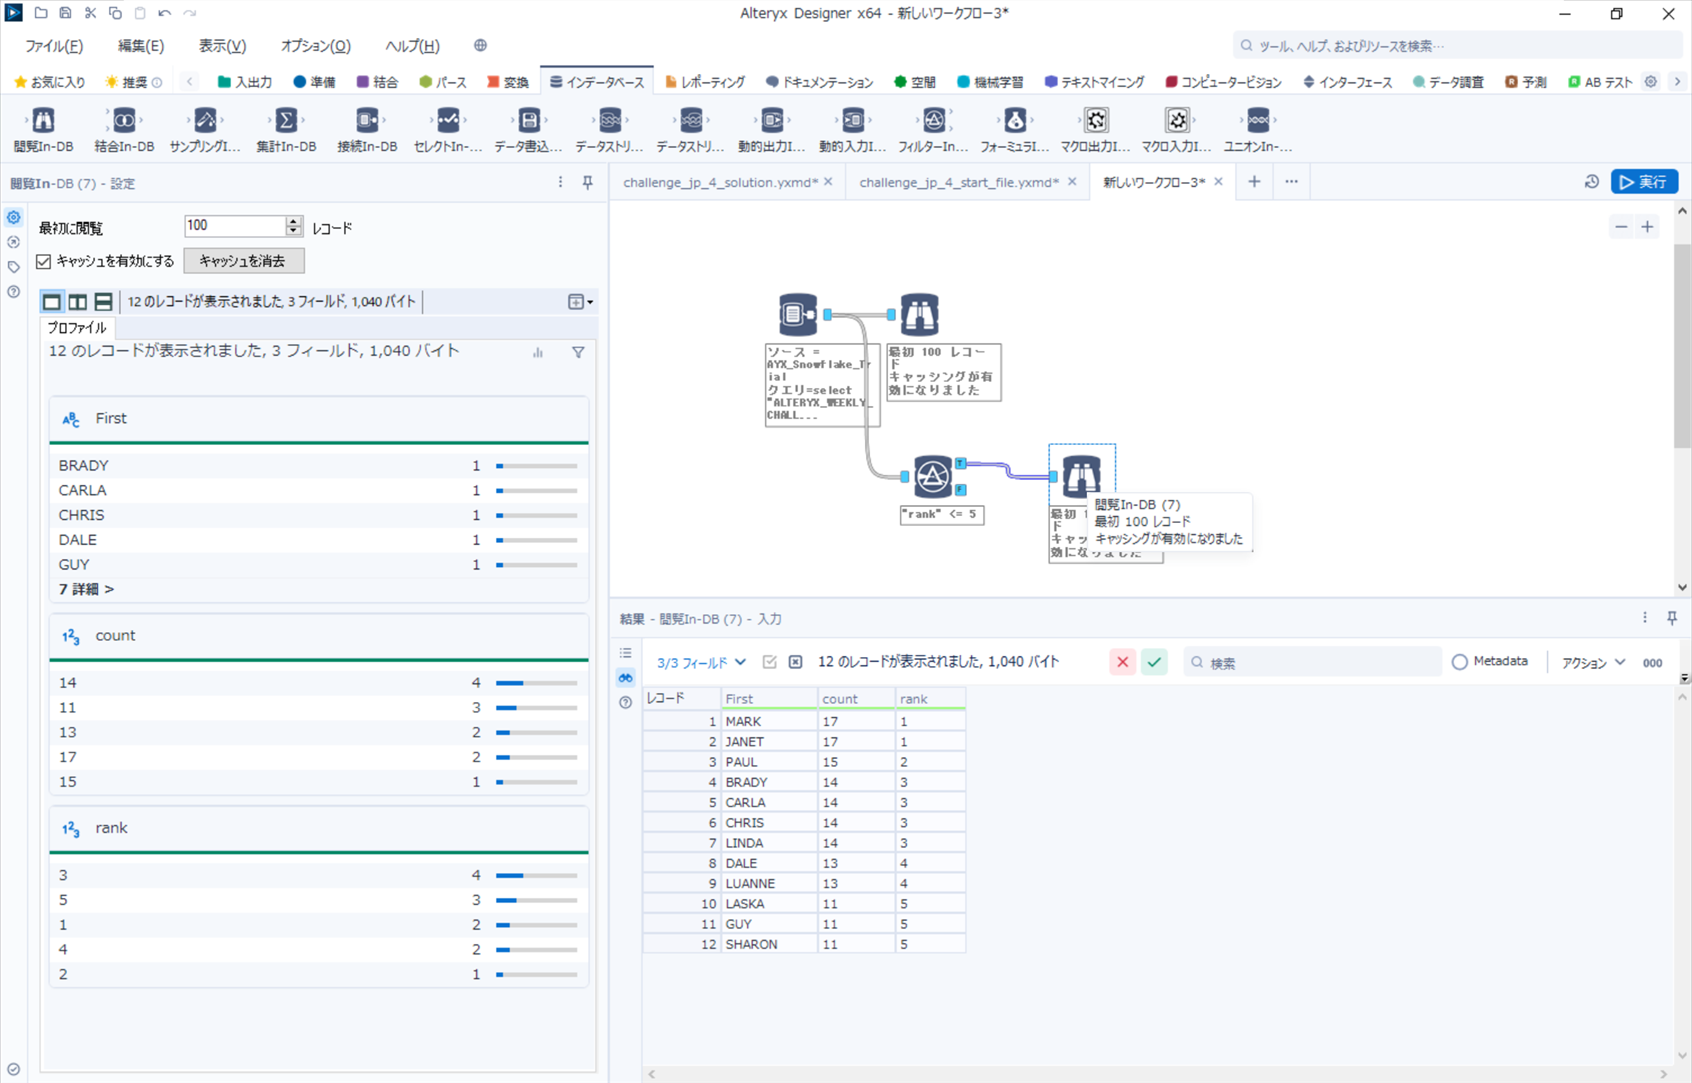The width and height of the screenshot is (1692, 1083).
Task: Select the Metadata radio button in results panel
Action: tap(1459, 661)
